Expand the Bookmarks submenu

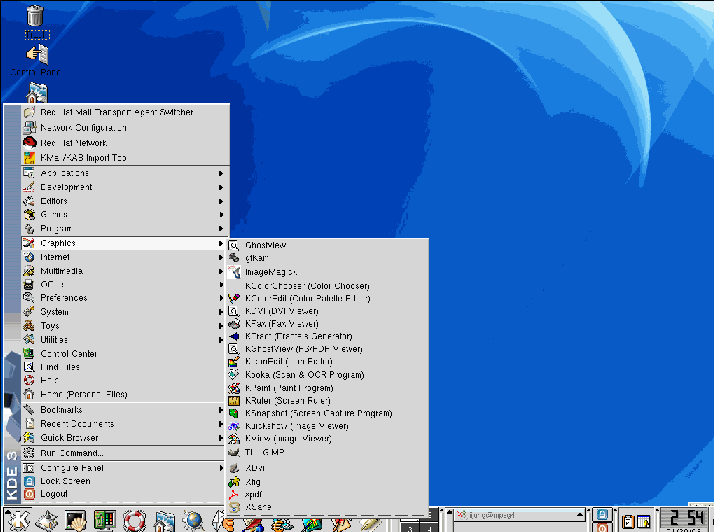tap(123, 410)
